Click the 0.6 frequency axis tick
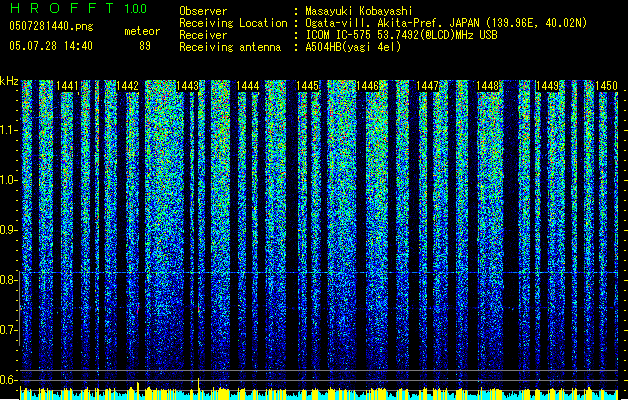Screen dimensions: 629x400 point(8,380)
